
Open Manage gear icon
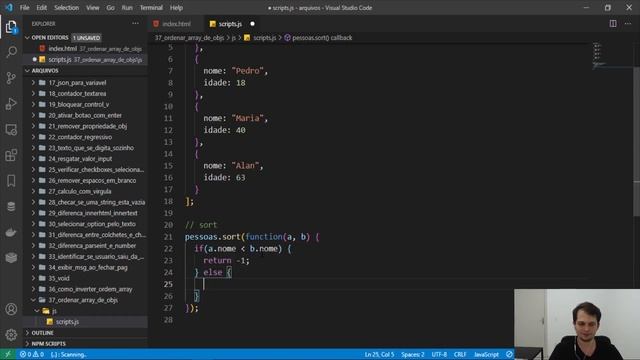11,335
